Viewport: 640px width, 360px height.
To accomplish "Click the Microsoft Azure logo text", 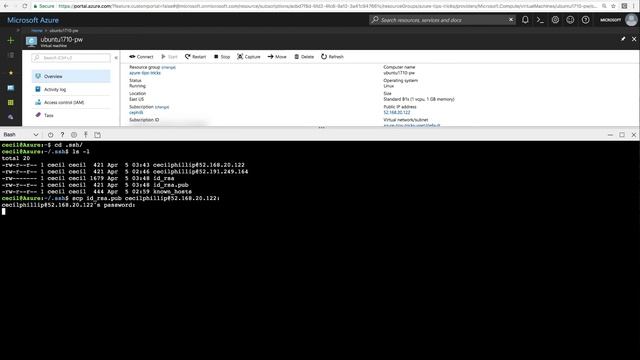I will tap(33, 20).
